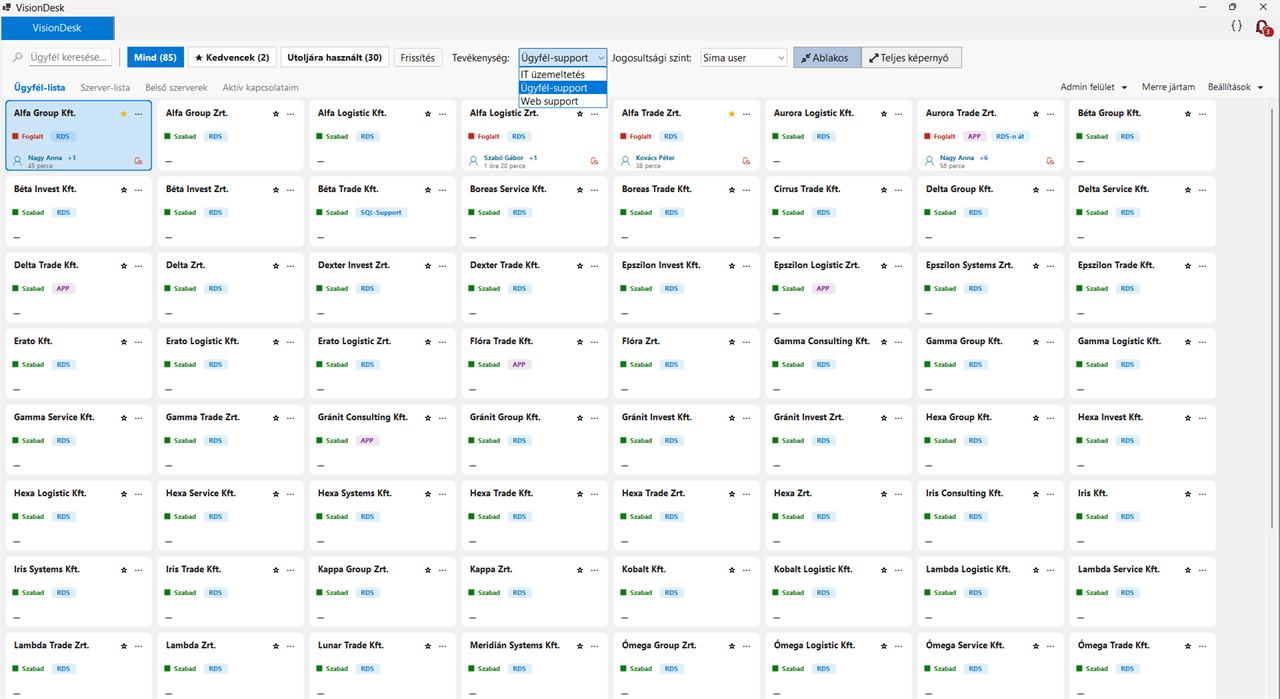
Task: Toggle favorite star on Aurora Logistic Kft.
Action: (x=884, y=114)
